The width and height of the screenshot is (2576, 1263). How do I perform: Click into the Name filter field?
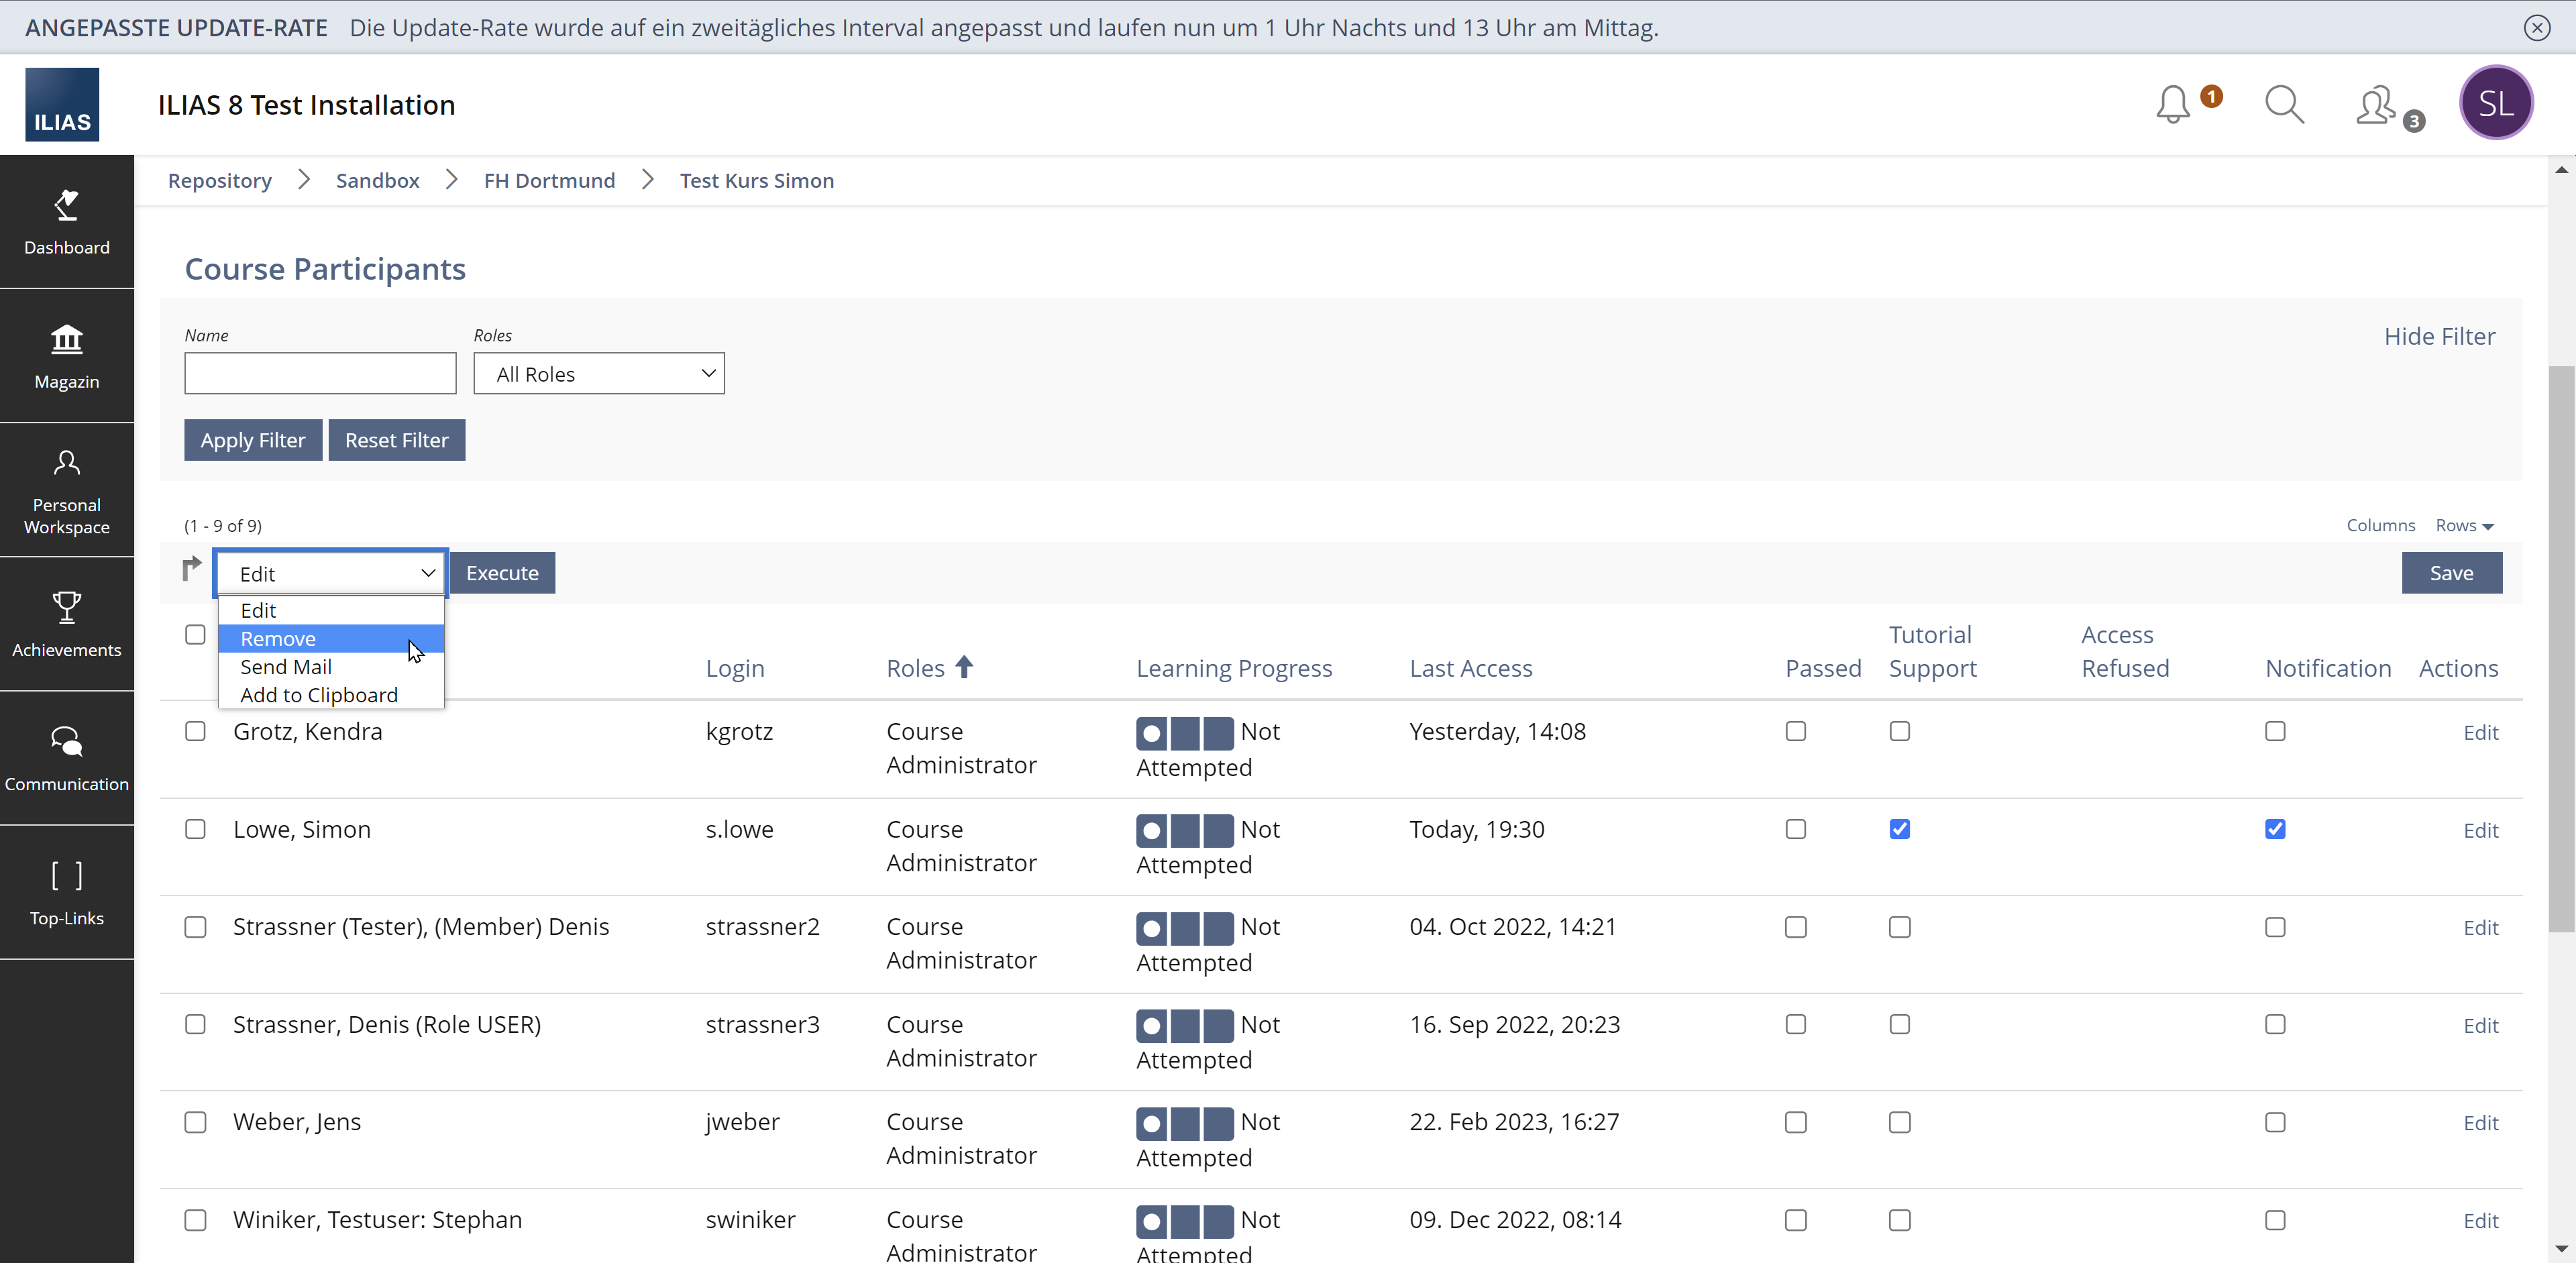click(320, 374)
